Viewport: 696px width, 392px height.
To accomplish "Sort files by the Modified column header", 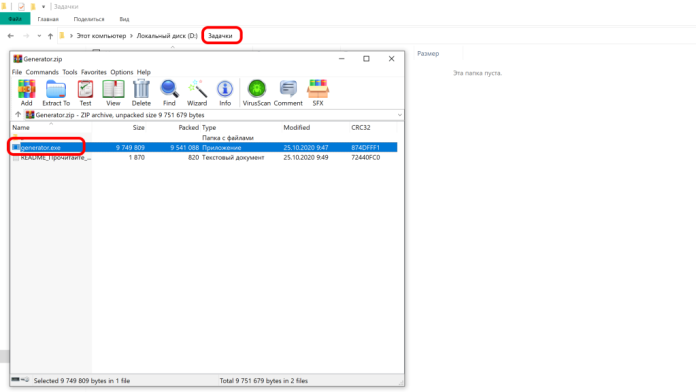I will [x=297, y=127].
